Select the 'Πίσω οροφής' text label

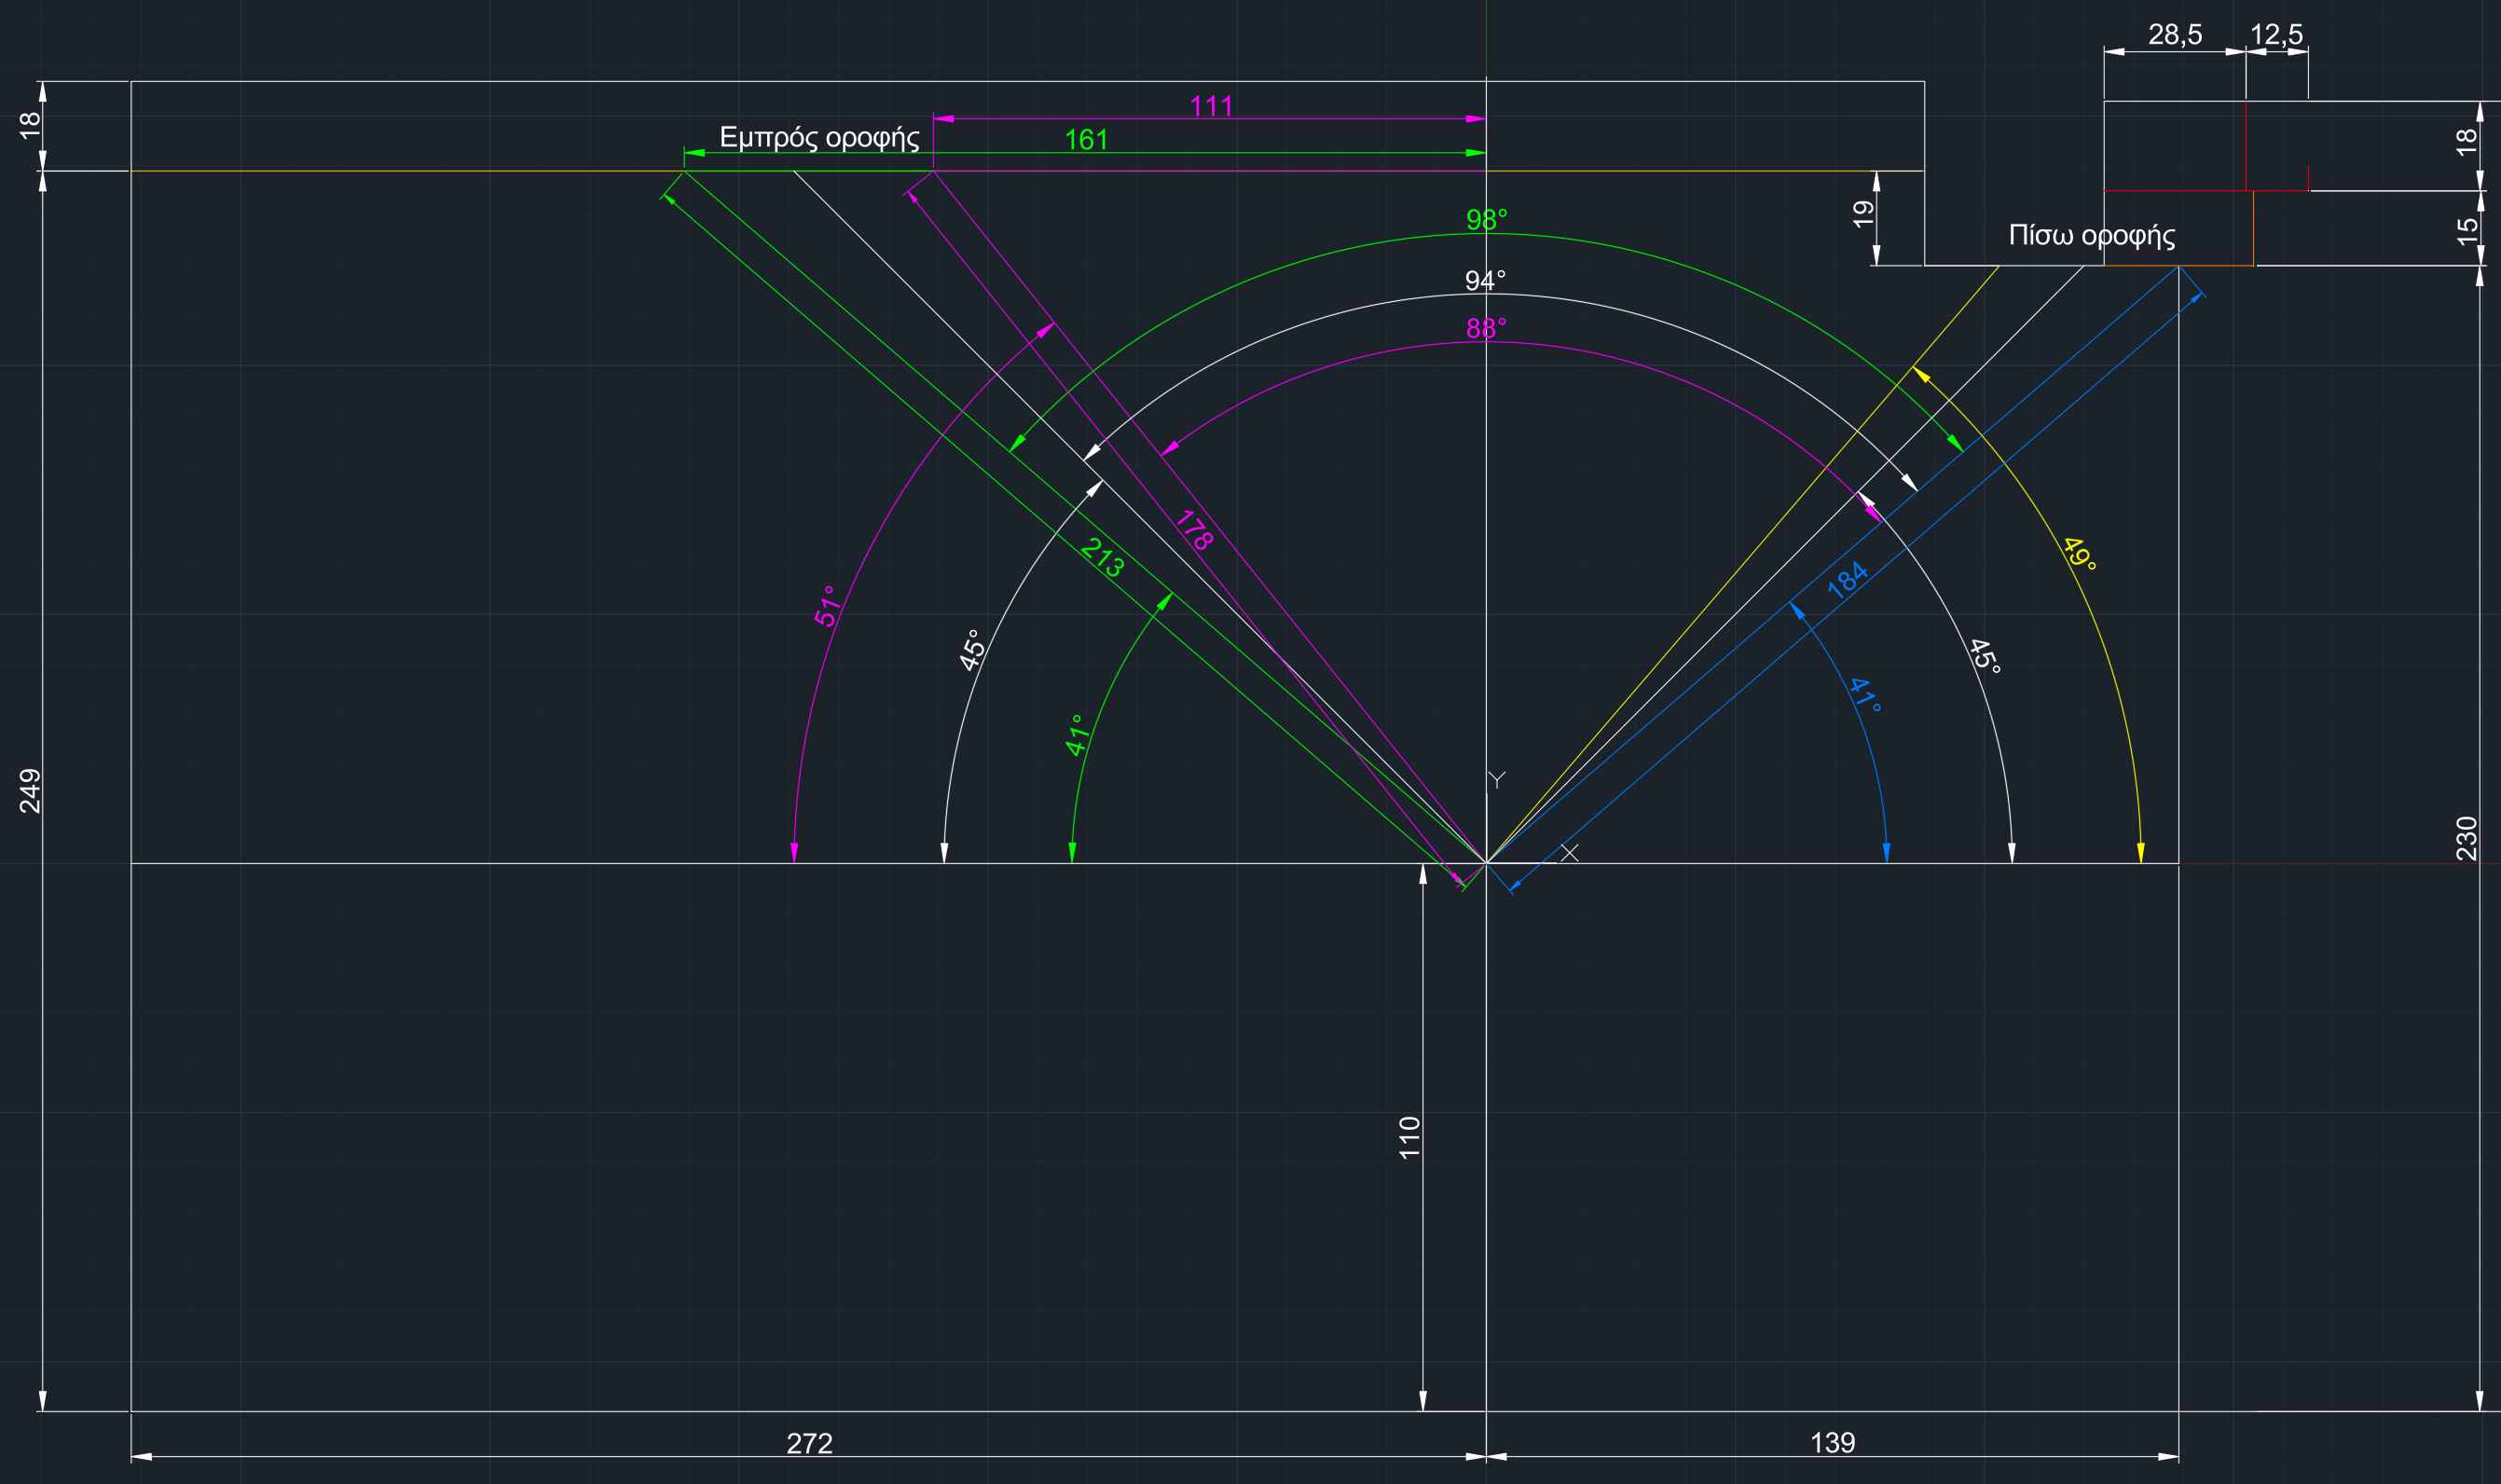tap(2092, 236)
